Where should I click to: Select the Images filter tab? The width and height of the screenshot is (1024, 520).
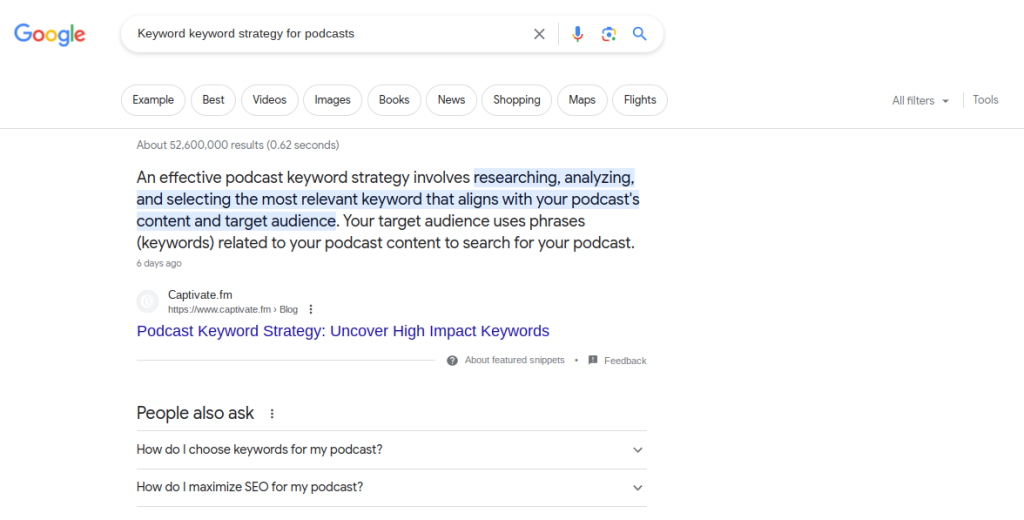pos(332,100)
